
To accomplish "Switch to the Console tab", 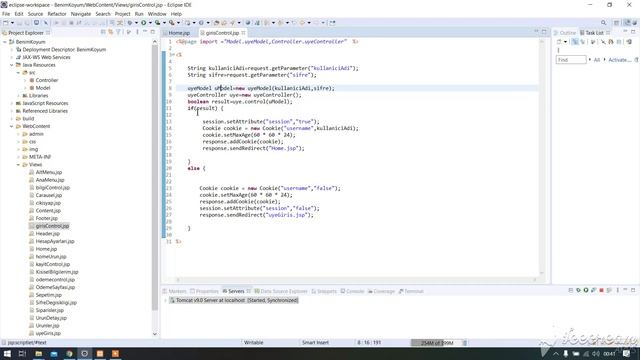I will point(353,291).
